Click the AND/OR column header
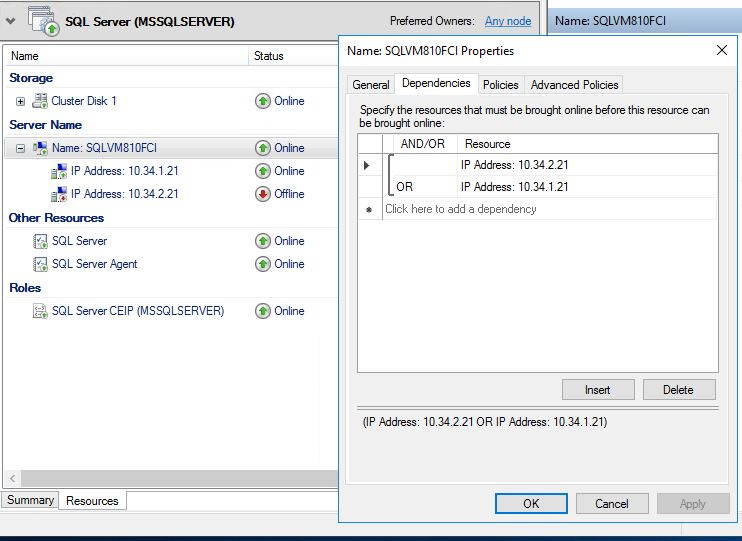Image resolution: width=742 pixels, height=541 pixels. [x=425, y=144]
